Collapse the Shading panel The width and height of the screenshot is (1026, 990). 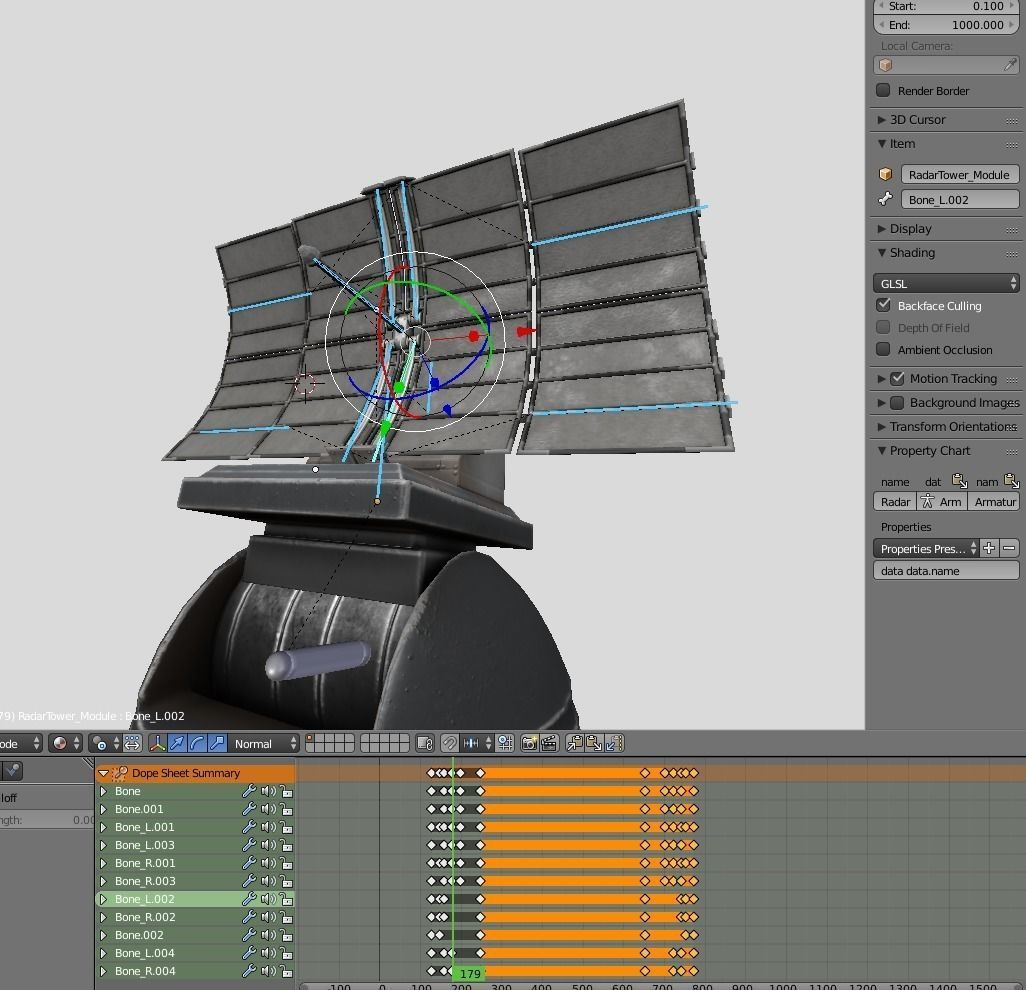[882, 253]
